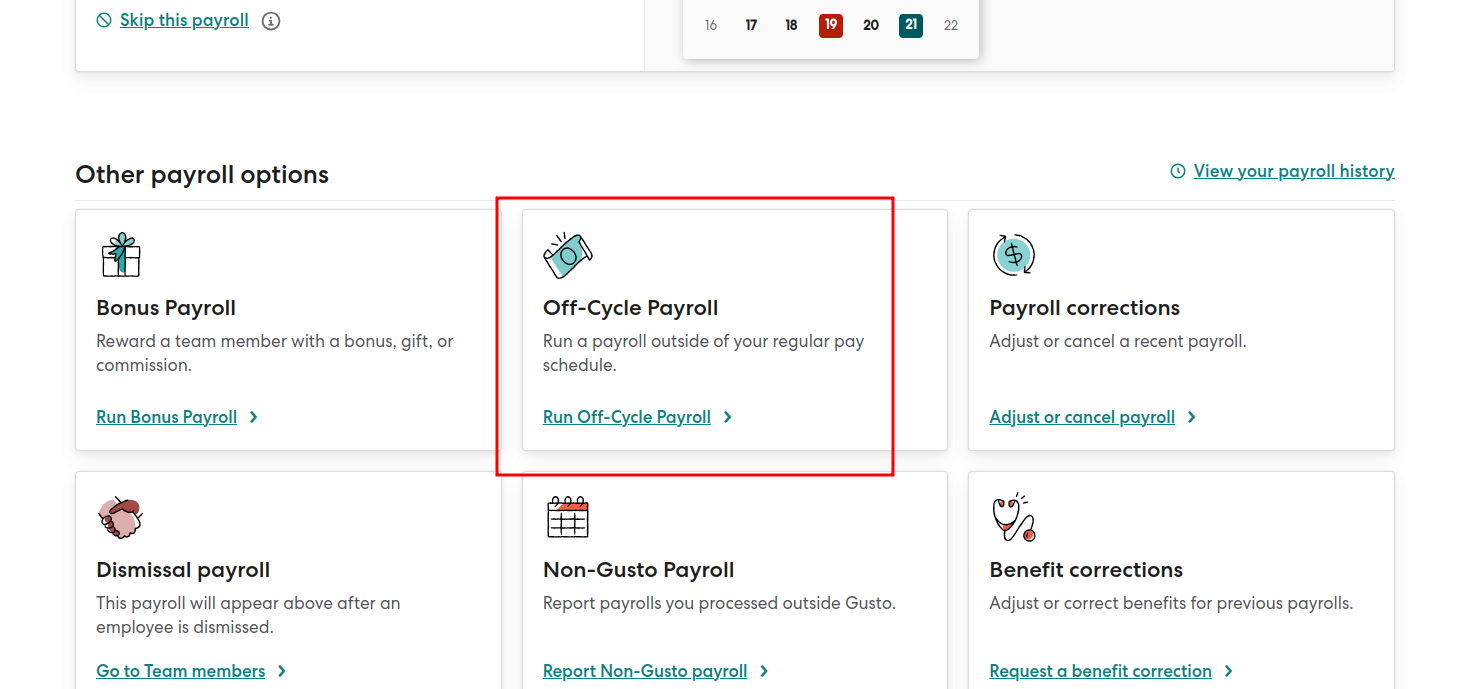Click the info icon beside Skip this payroll
The image size is (1458, 689).
pos(271,21)
